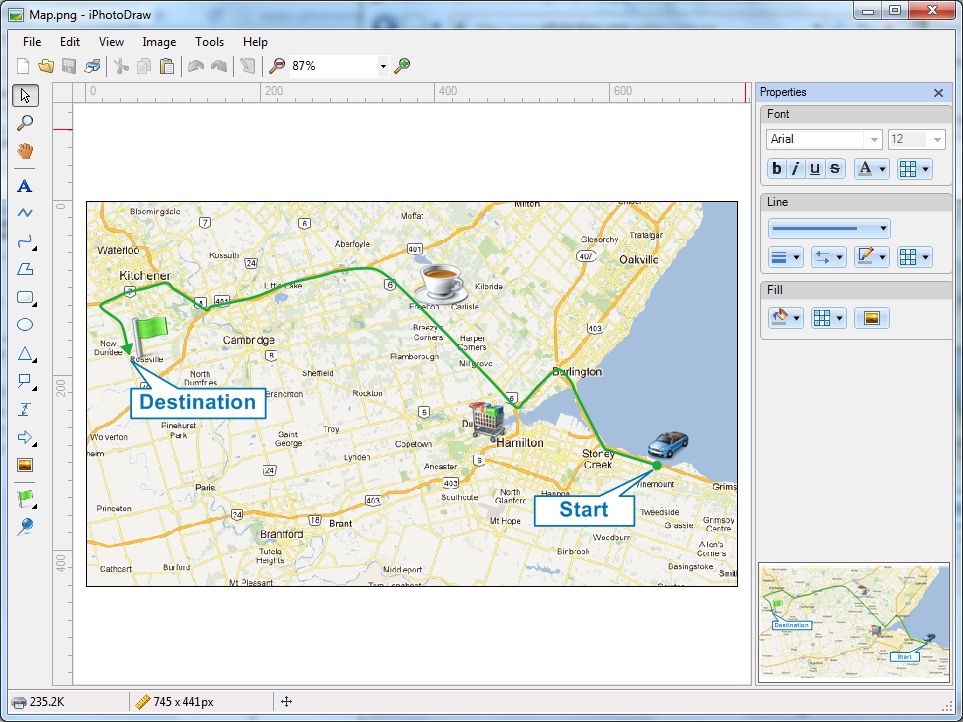The height and width of the screenshot is (722, 963).
Task: Select the zigzag polyline tool
Action: coord(25,213)
